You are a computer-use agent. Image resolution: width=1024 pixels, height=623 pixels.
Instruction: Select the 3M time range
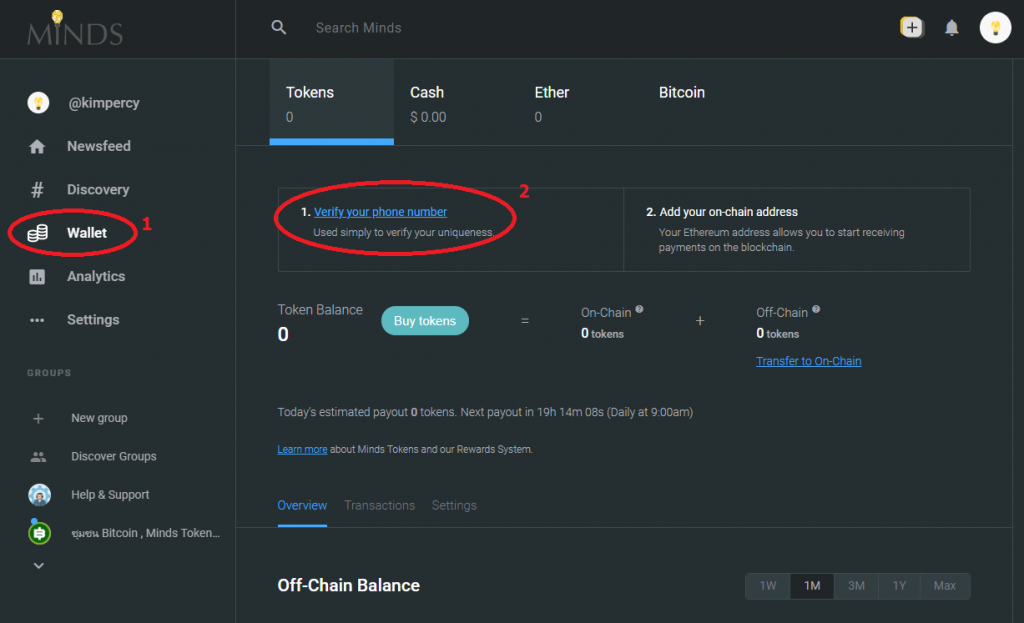(856, 586)
